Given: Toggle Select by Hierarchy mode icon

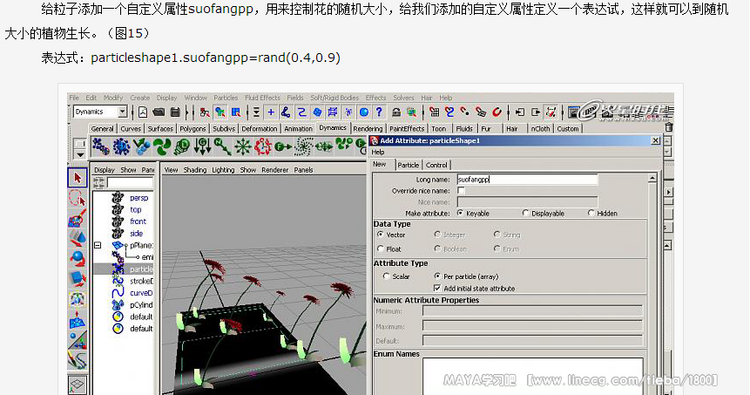Looking at the screenshot, I should click(x=205, y=112).
